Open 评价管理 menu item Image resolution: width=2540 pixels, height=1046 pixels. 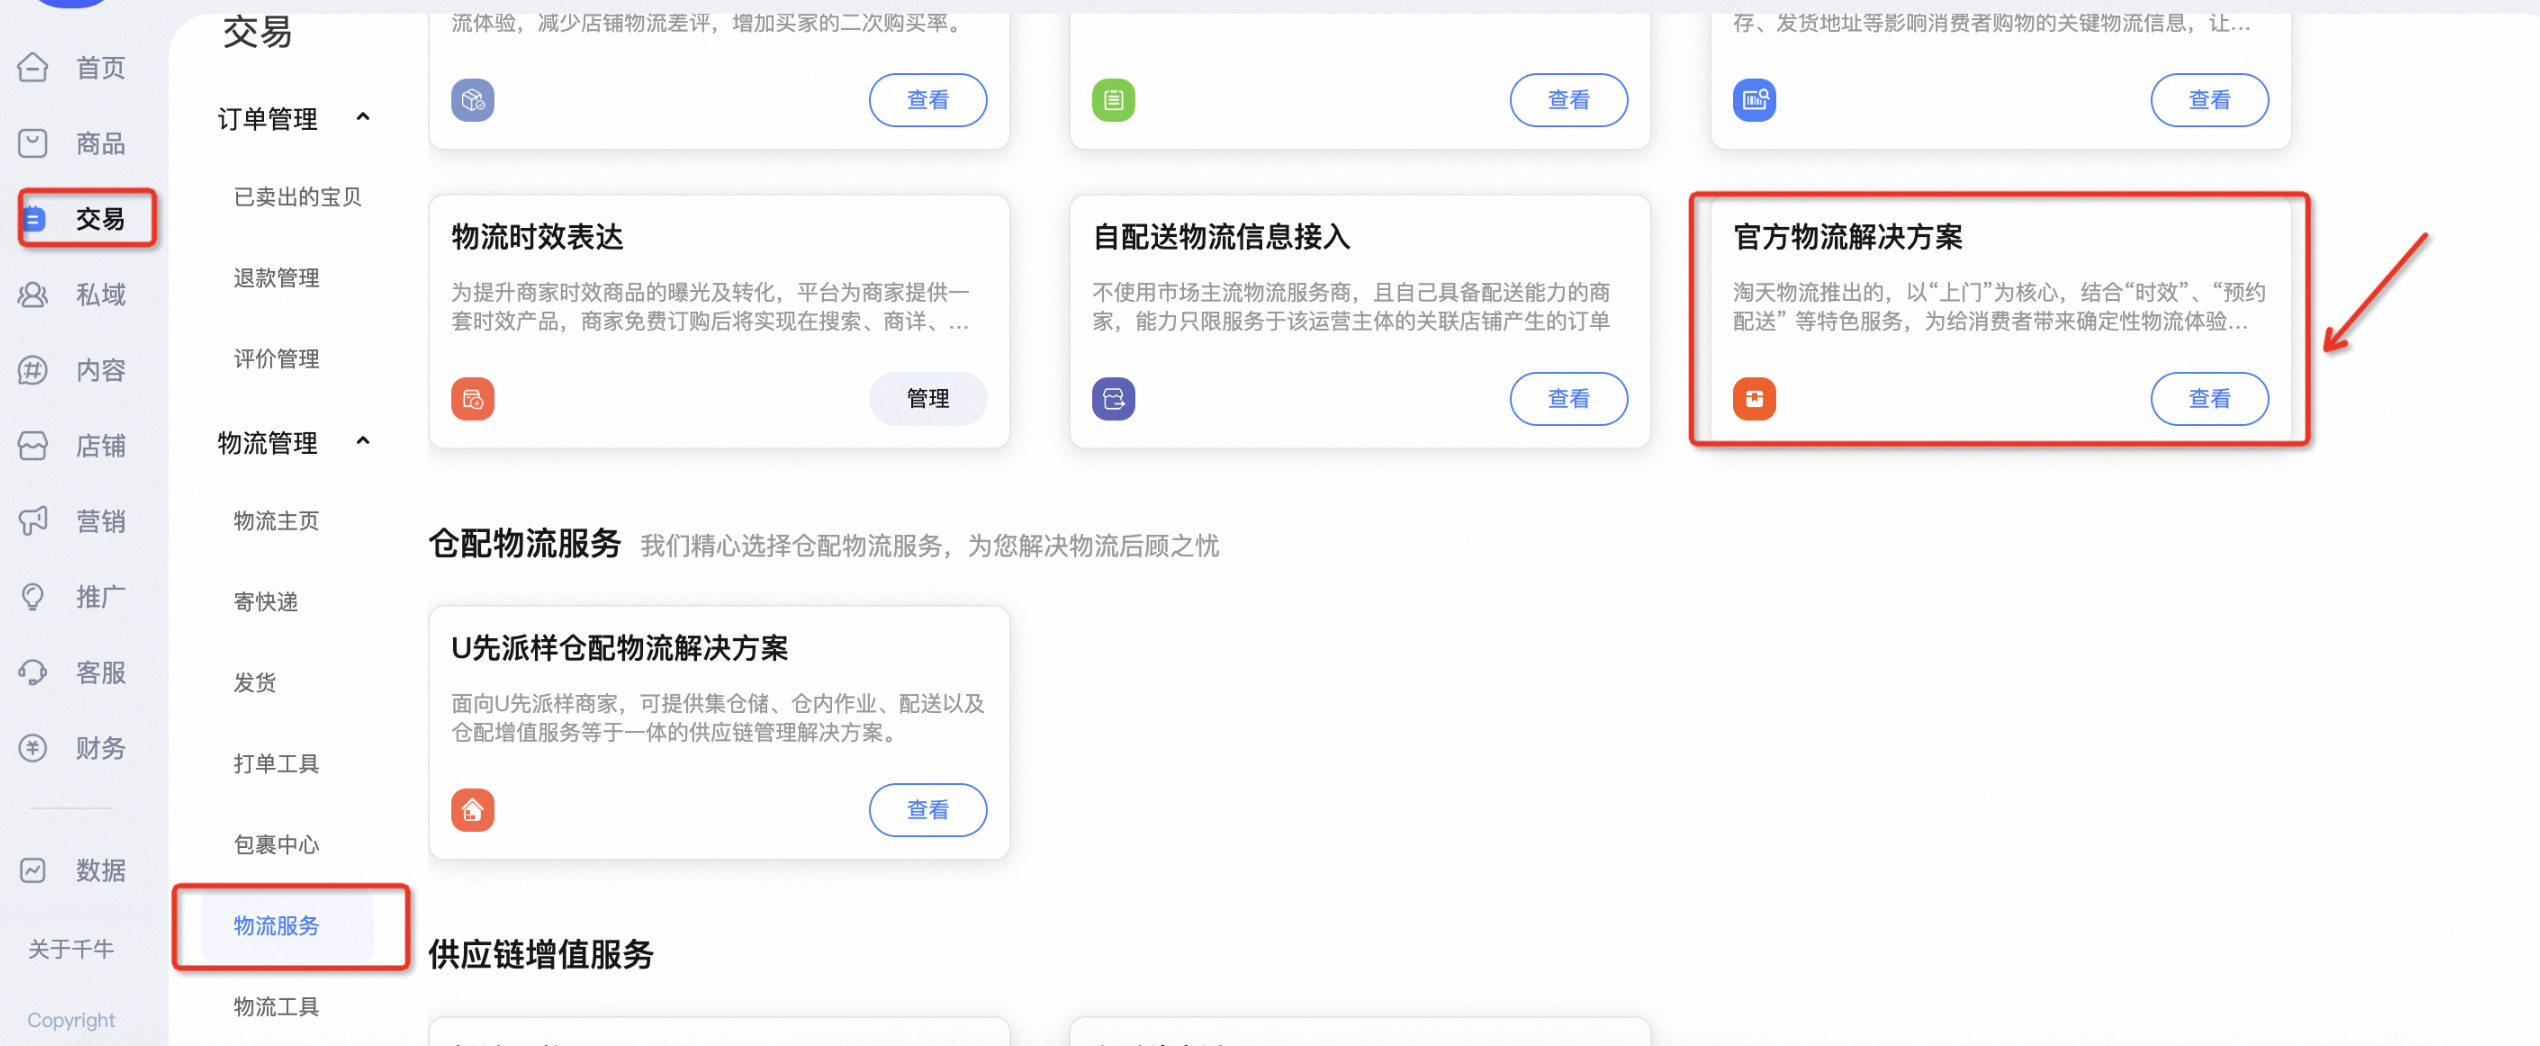pos(276,359)
